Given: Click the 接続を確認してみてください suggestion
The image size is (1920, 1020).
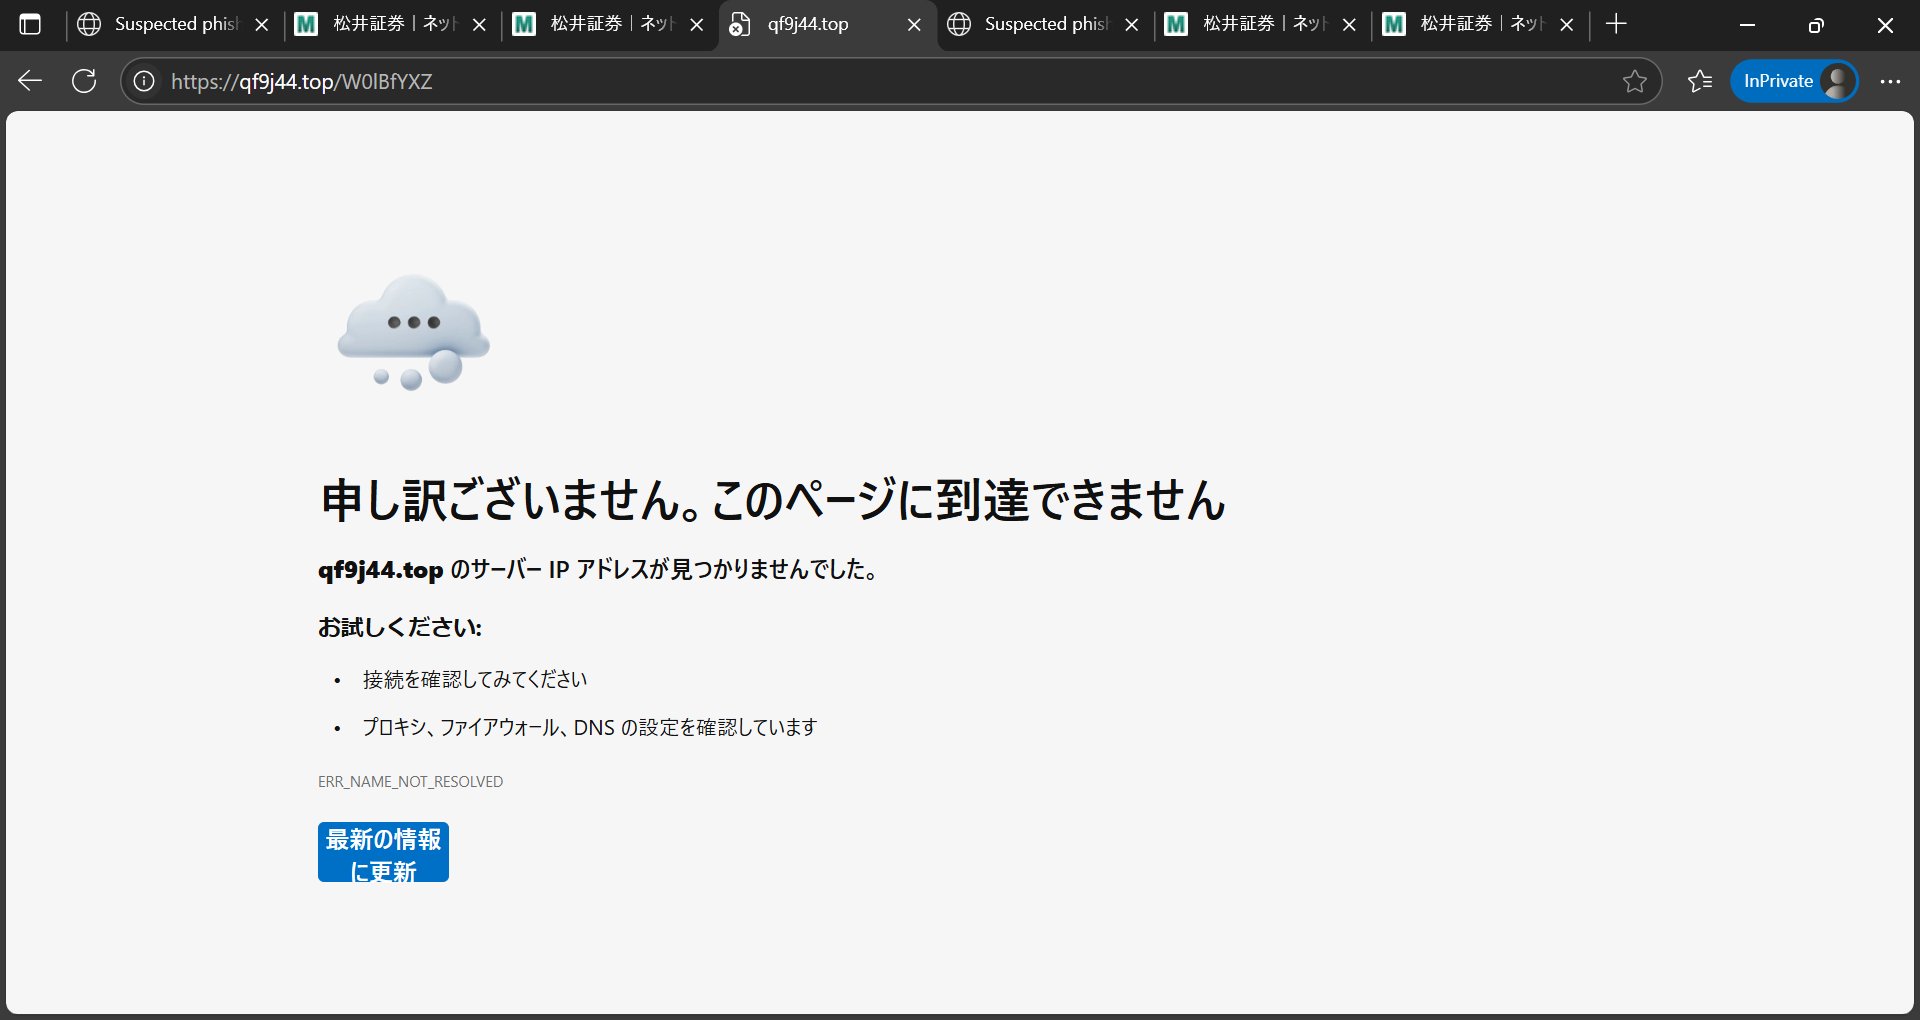Looking at the screenshot, I should pyautogui.click(x=475, y=680).
